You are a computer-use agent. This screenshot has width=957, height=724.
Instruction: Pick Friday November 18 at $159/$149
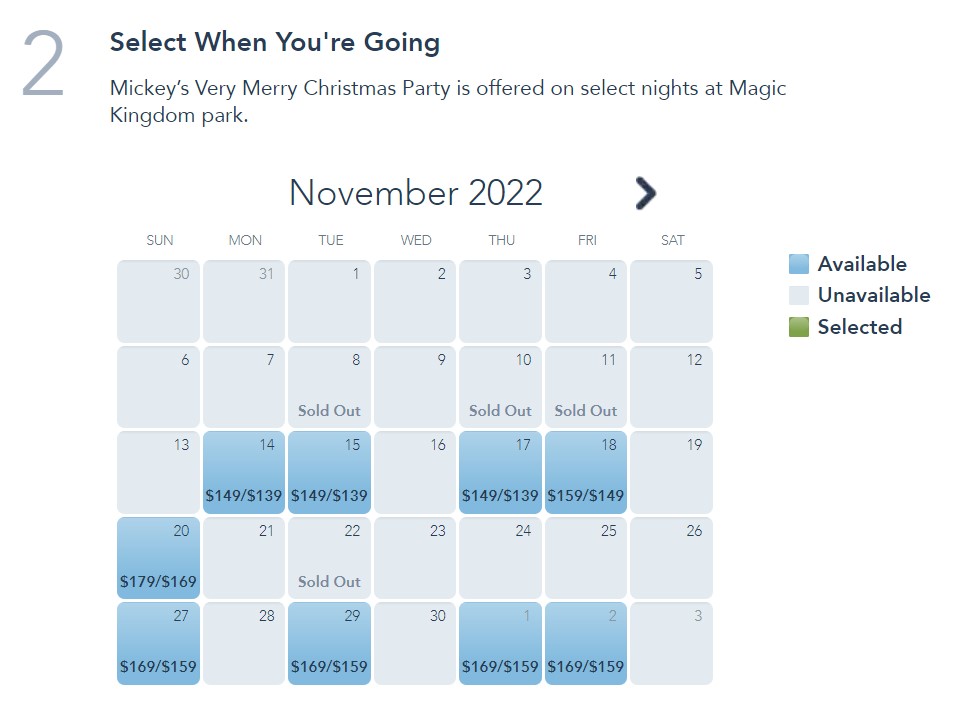[x=586, y=472]
